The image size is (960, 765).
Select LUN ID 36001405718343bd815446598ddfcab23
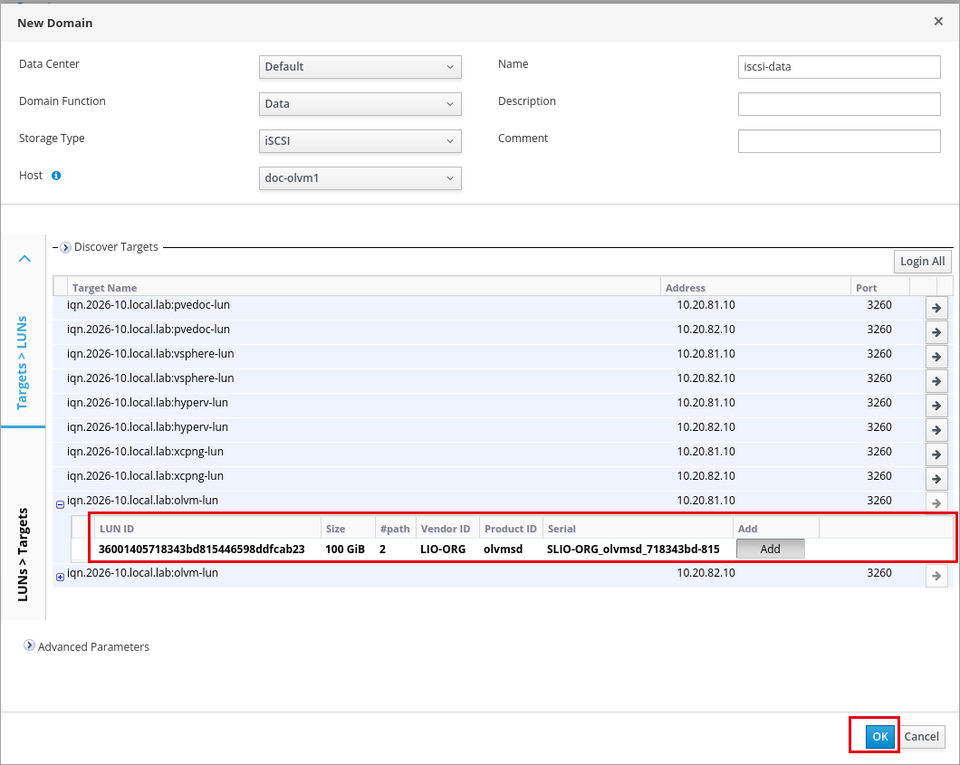201,549
